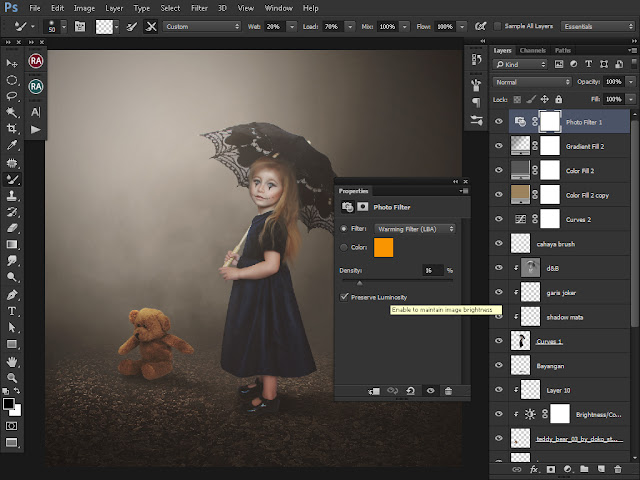The image size is (640, 480).
Task: Pick the Clone Stamp tool
Action: pyautogui.click(x=12, y=196)
